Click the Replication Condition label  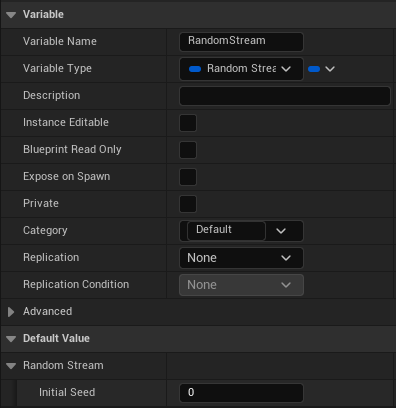click(76, 284)
